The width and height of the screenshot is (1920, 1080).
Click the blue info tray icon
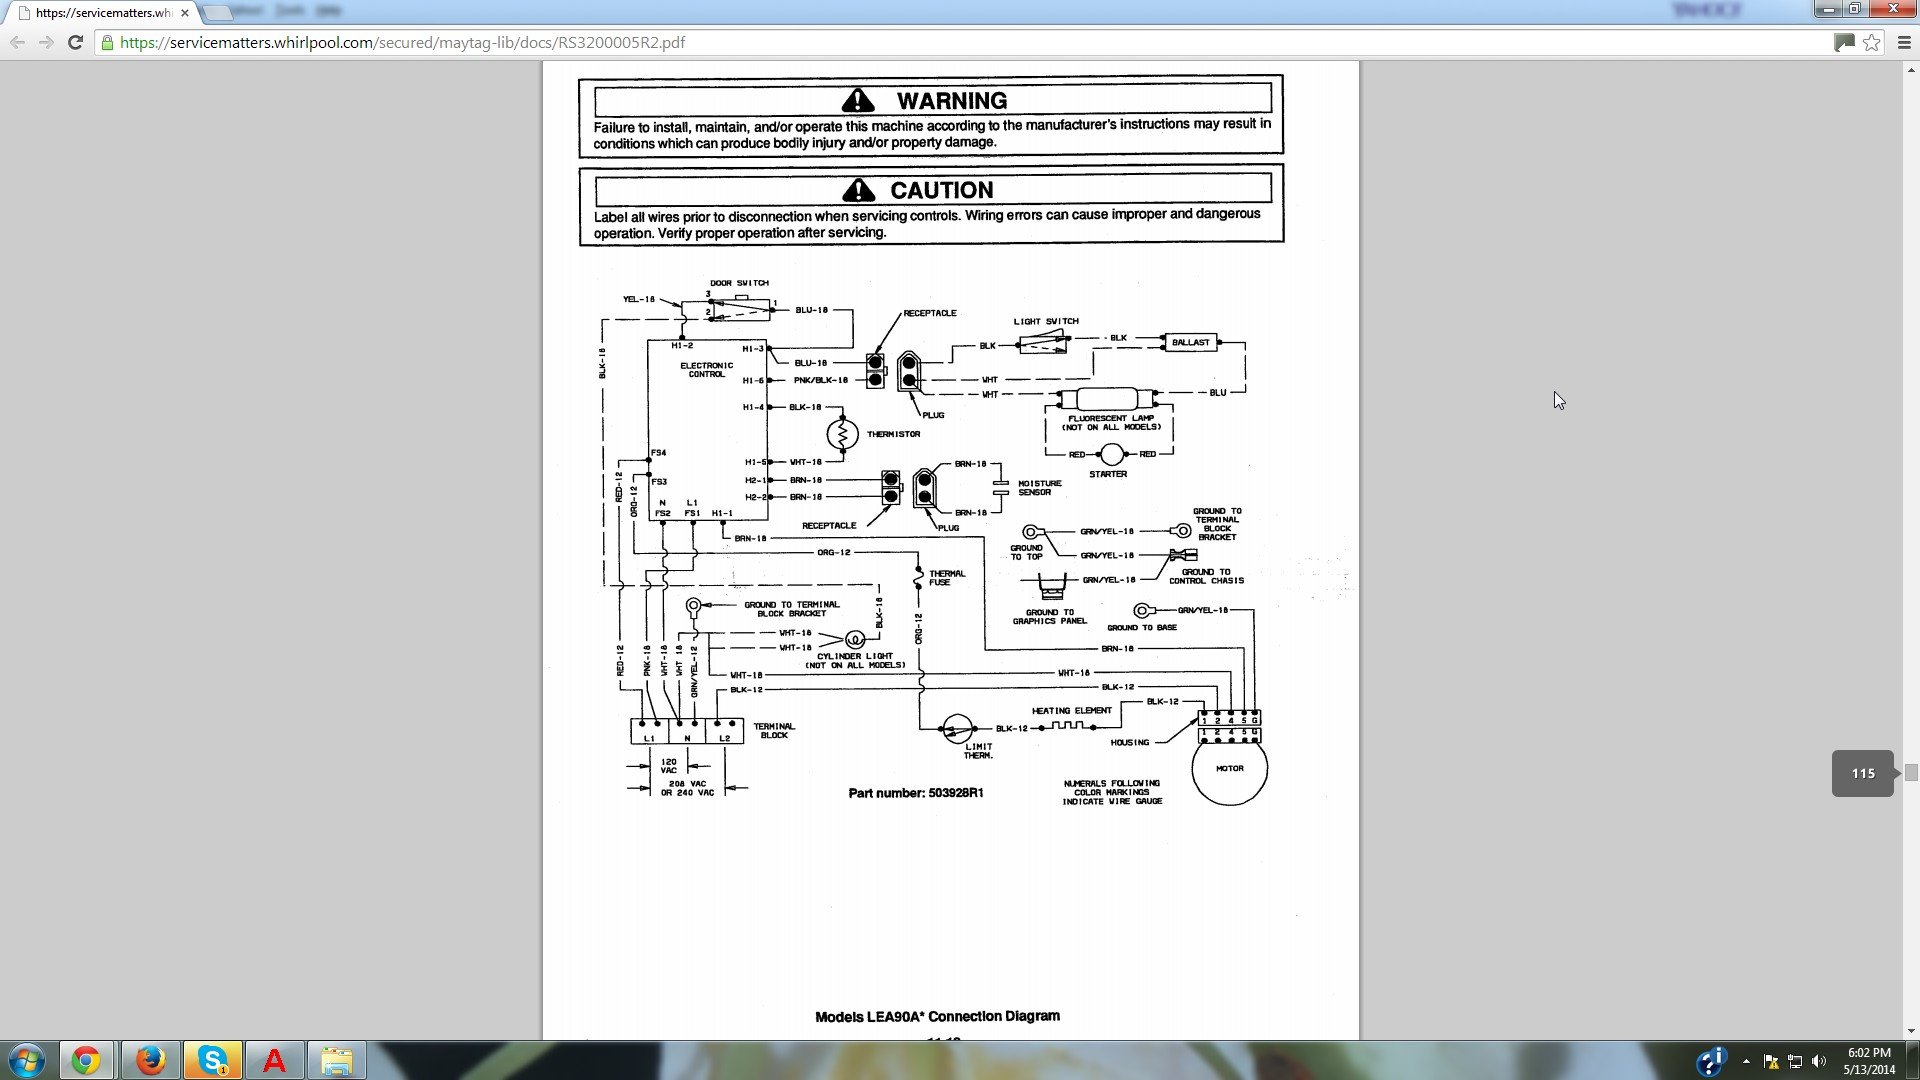(1711, 1060)
